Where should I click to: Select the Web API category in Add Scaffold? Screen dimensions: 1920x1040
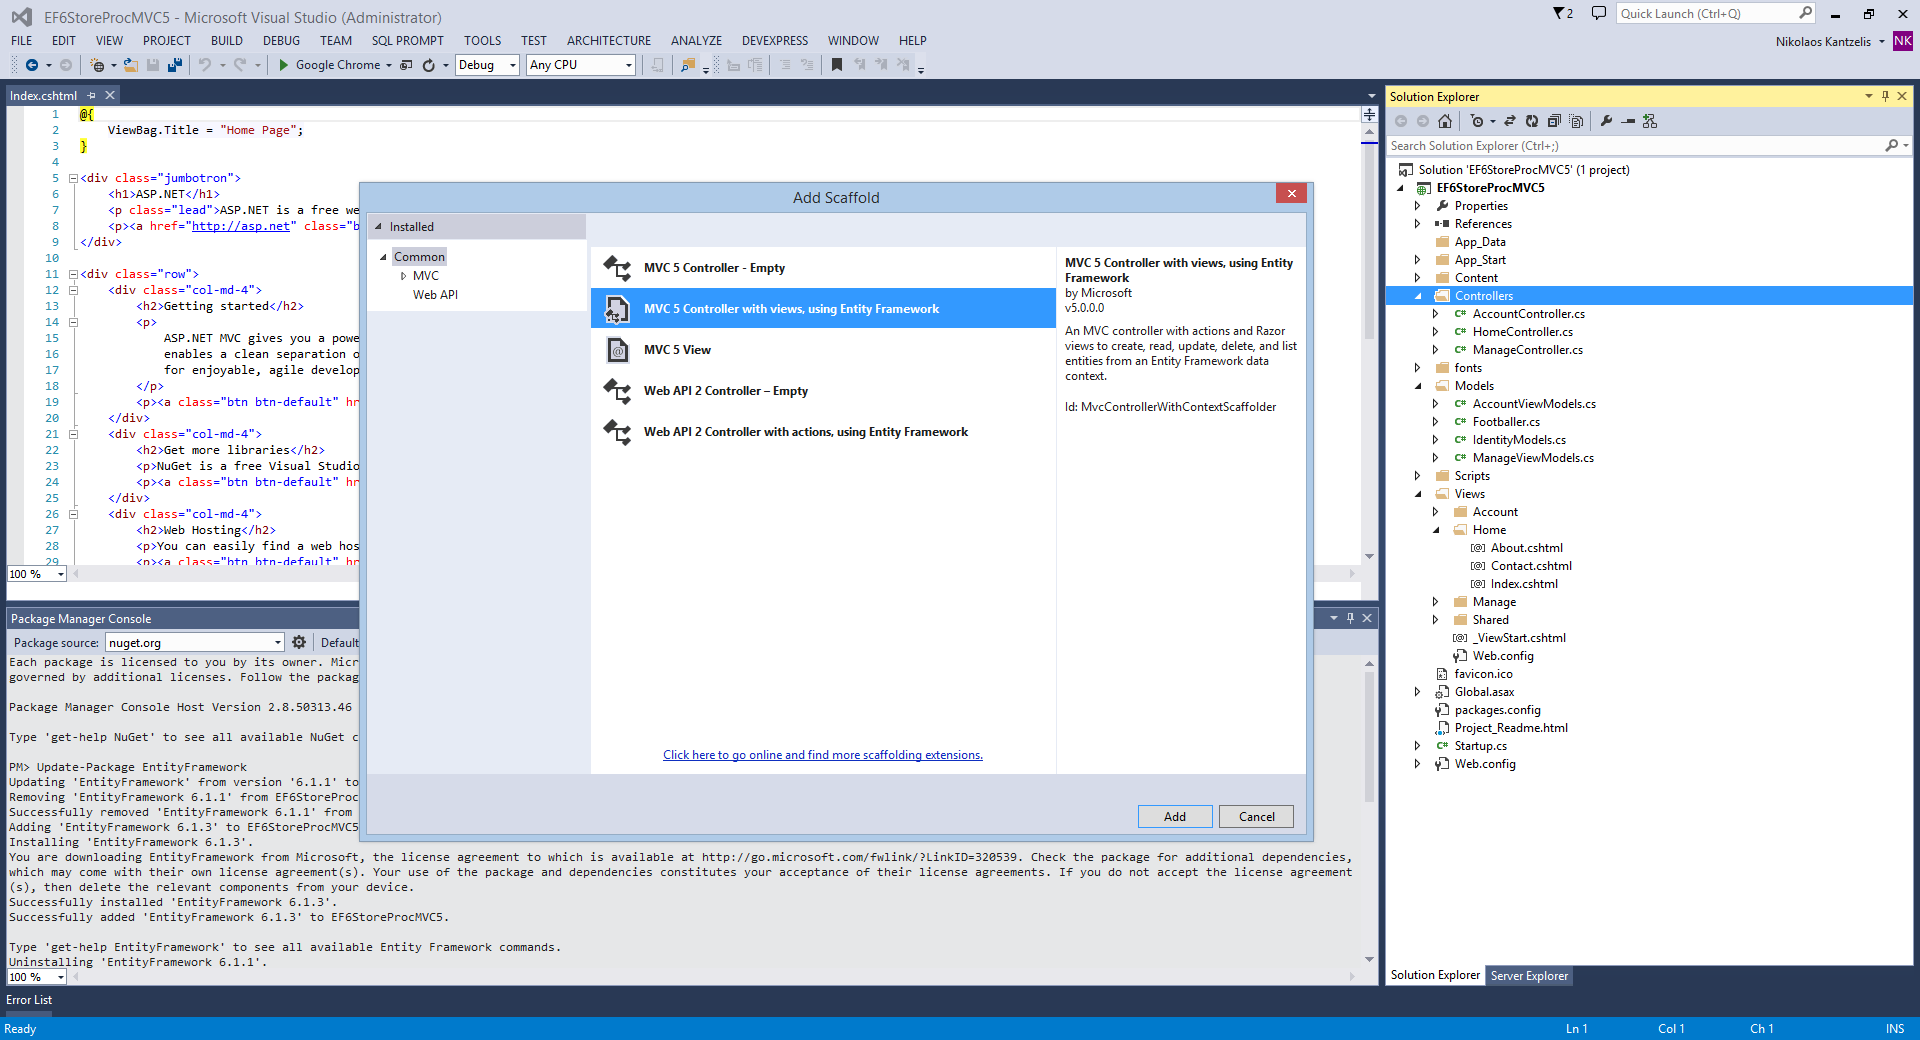pyautogui.click(x=435, y=295)
